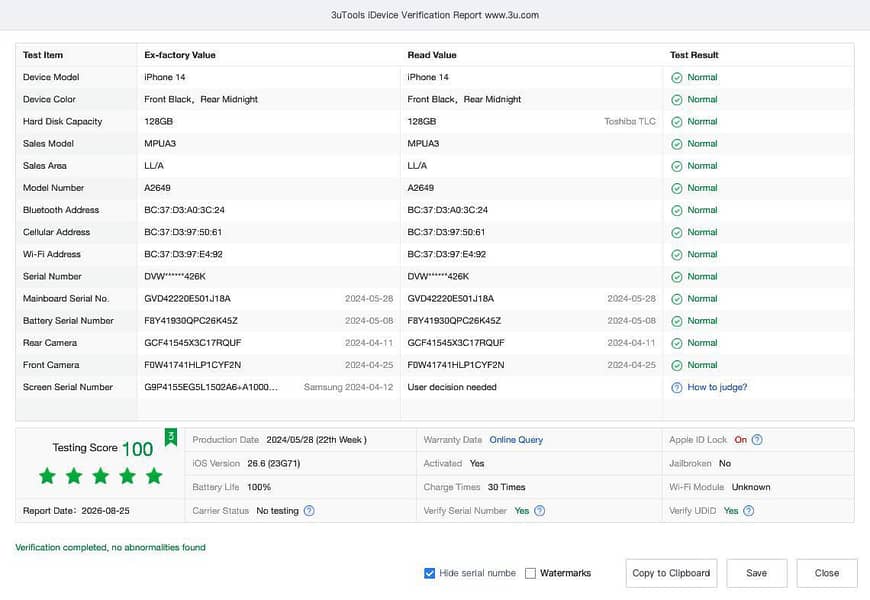Select read value Cellular address BC:37:D3:97:50:61

click(446, 232)
